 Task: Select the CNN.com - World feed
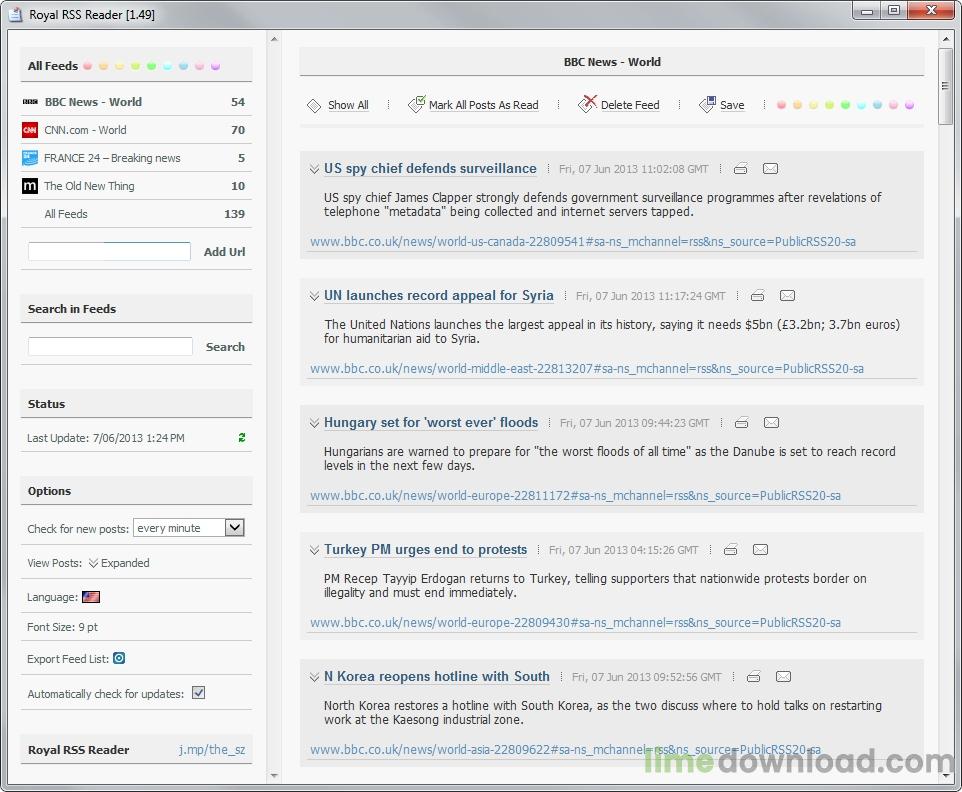point(85,130)
